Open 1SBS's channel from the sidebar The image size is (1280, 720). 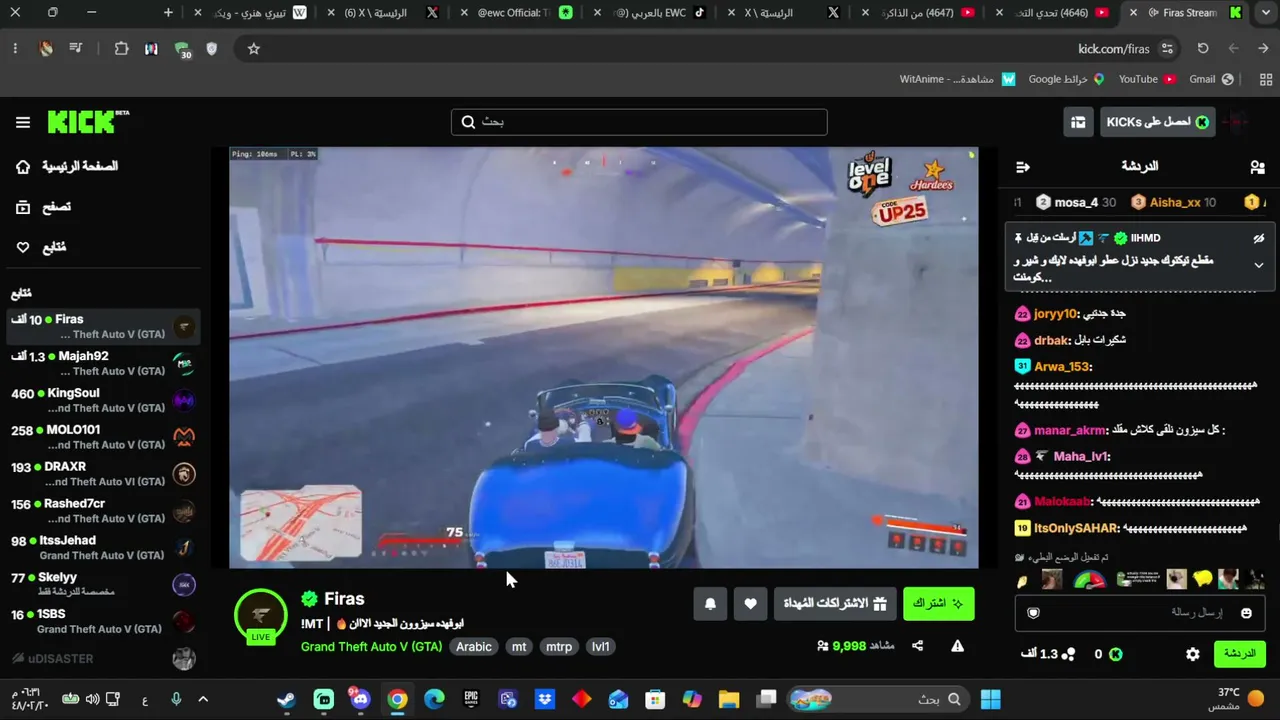point(103,621)
